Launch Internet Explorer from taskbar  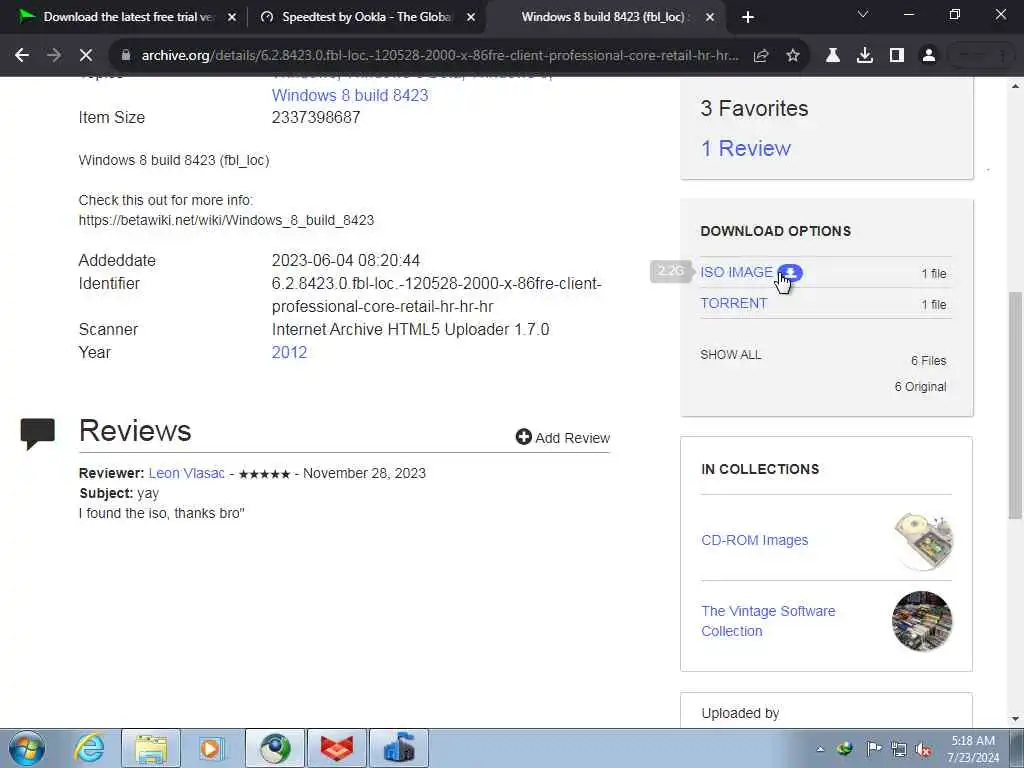pyautogui.click(x=88, y=748)
